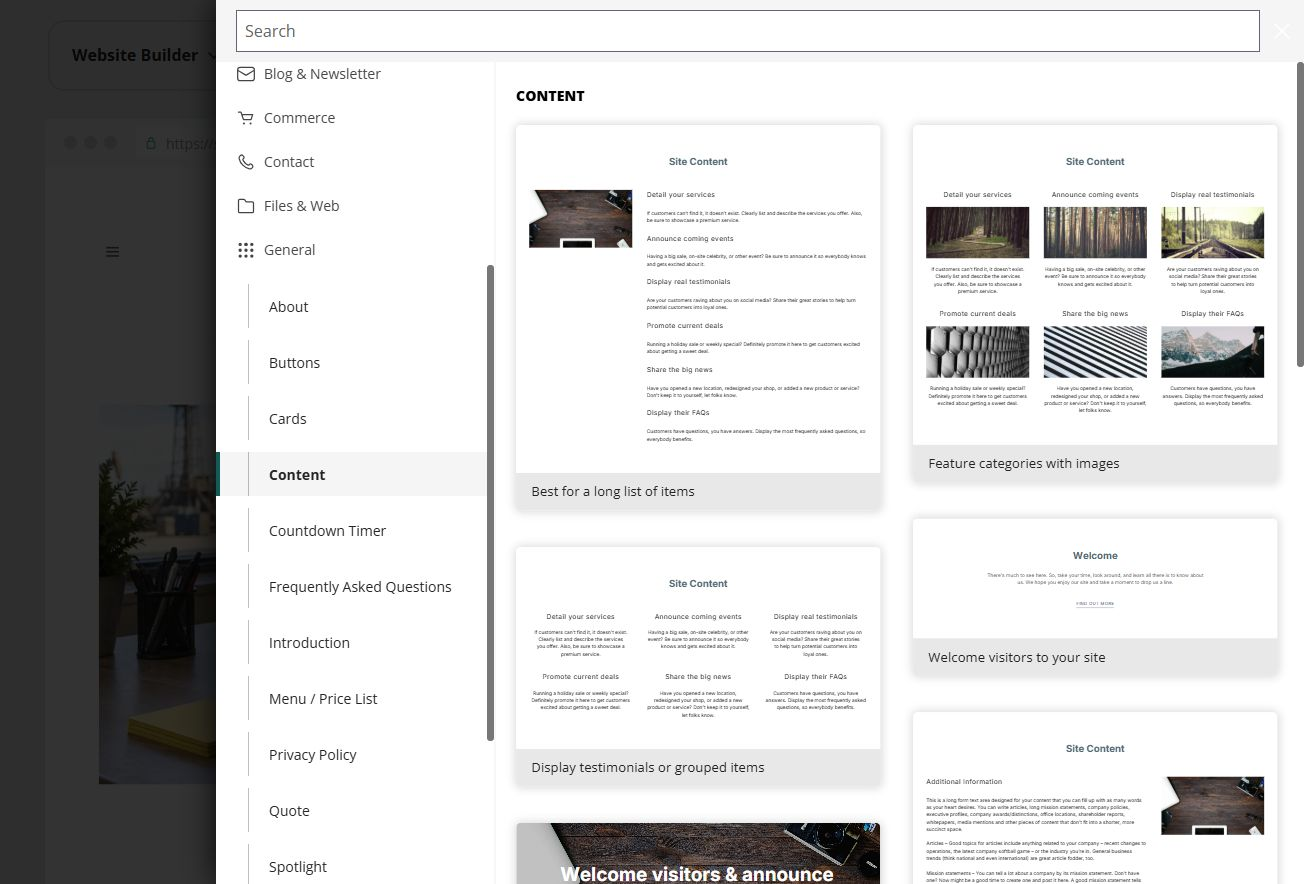
Task: Click the lock icon in the preview address bar
Action: (151, 143)
